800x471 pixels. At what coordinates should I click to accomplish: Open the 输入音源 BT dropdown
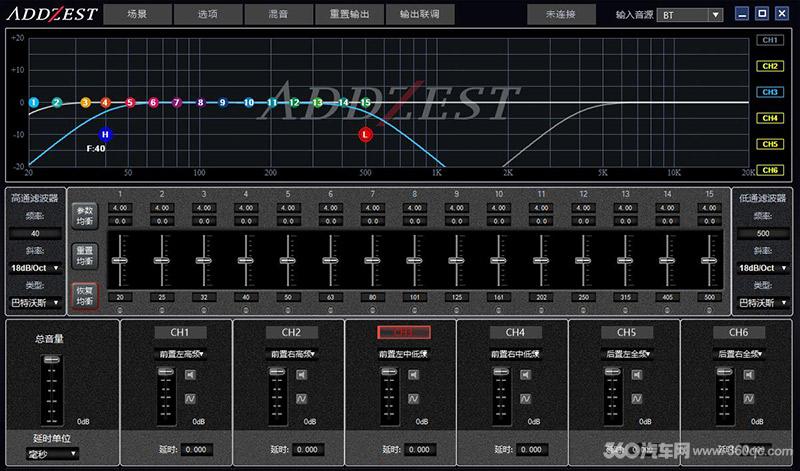coord(690,15)
